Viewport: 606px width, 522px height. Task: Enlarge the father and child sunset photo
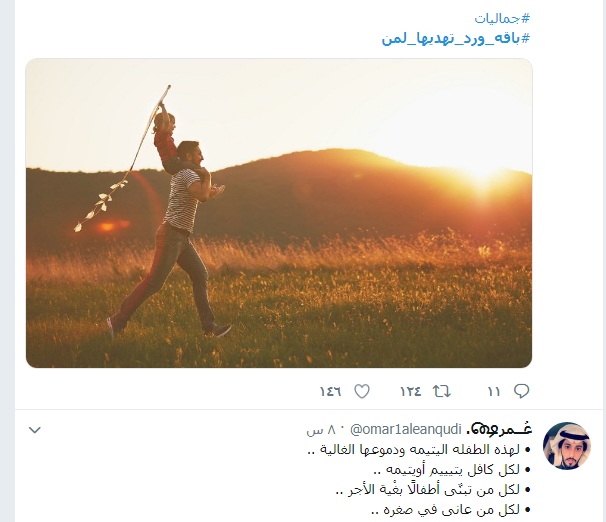point(279,213)
